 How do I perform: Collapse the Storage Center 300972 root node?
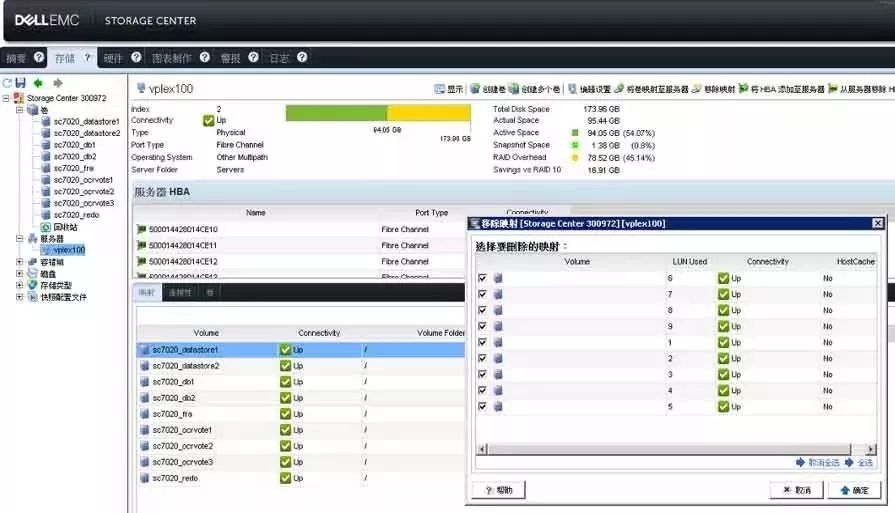click(x=6, y=98)
